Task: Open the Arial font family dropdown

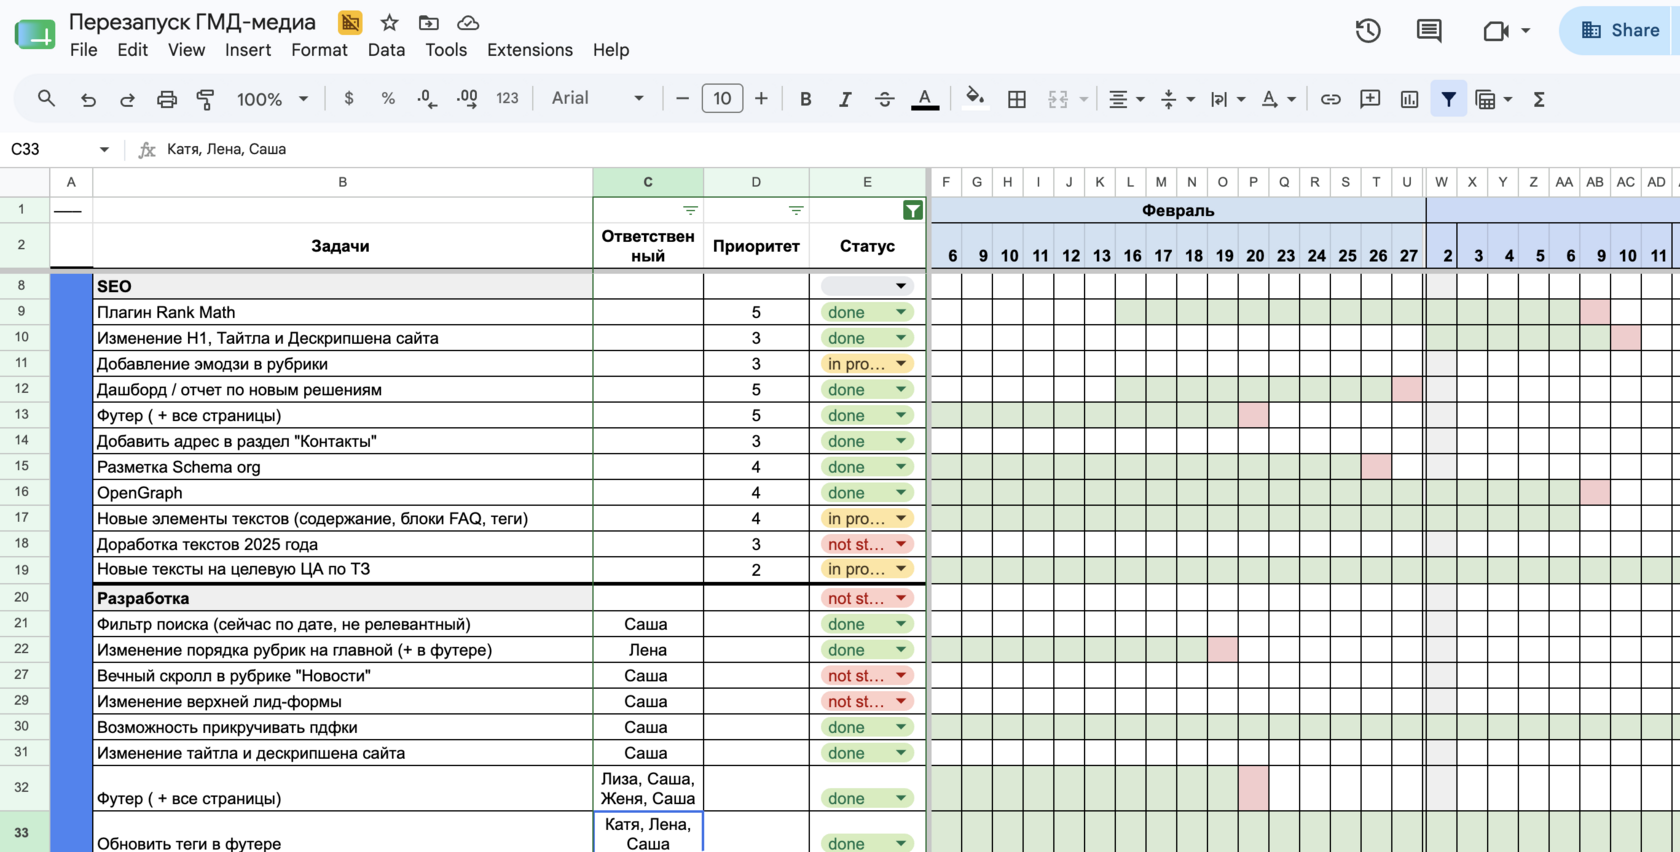Action: click(598, 99)
